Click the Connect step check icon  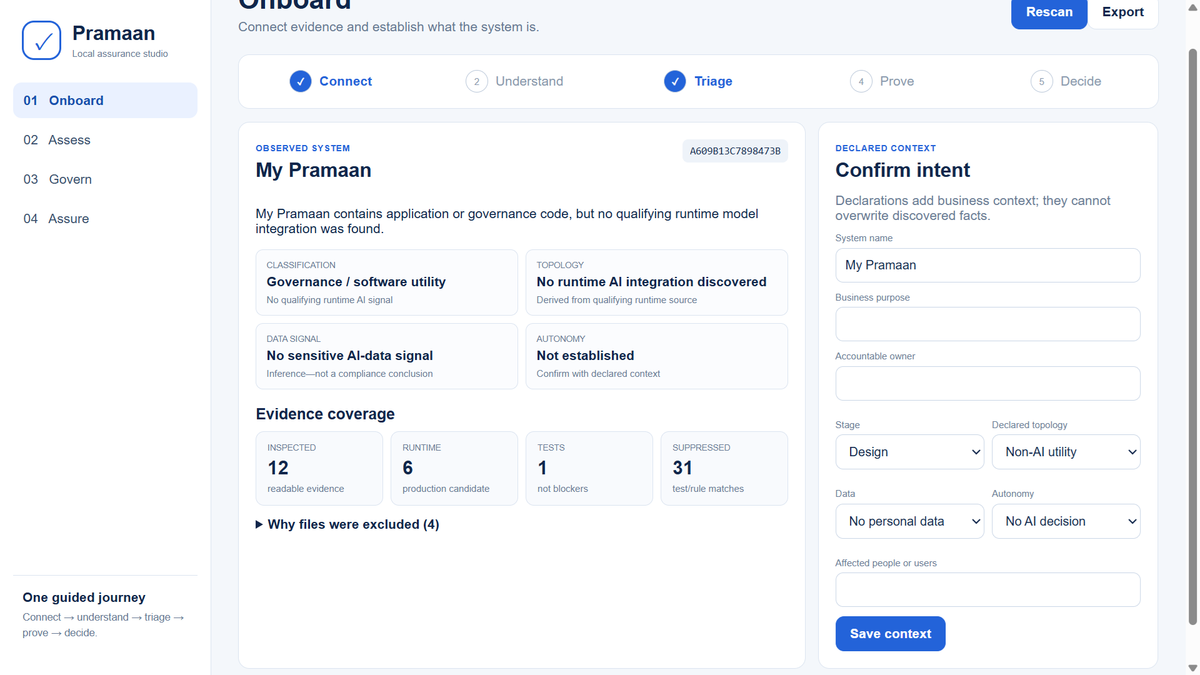300,81
